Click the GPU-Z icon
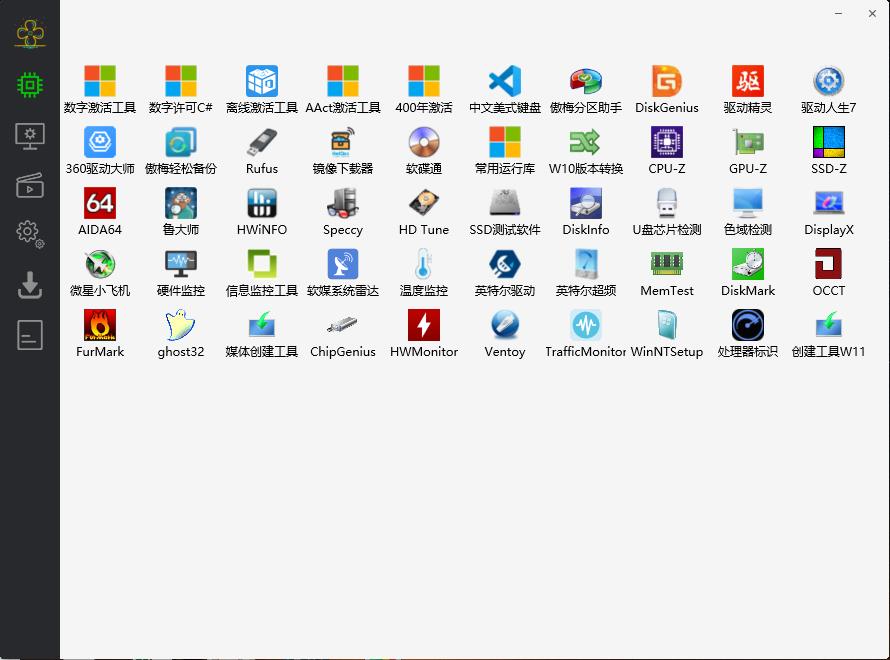Screen dimensions: 890x660 [748, 143]
